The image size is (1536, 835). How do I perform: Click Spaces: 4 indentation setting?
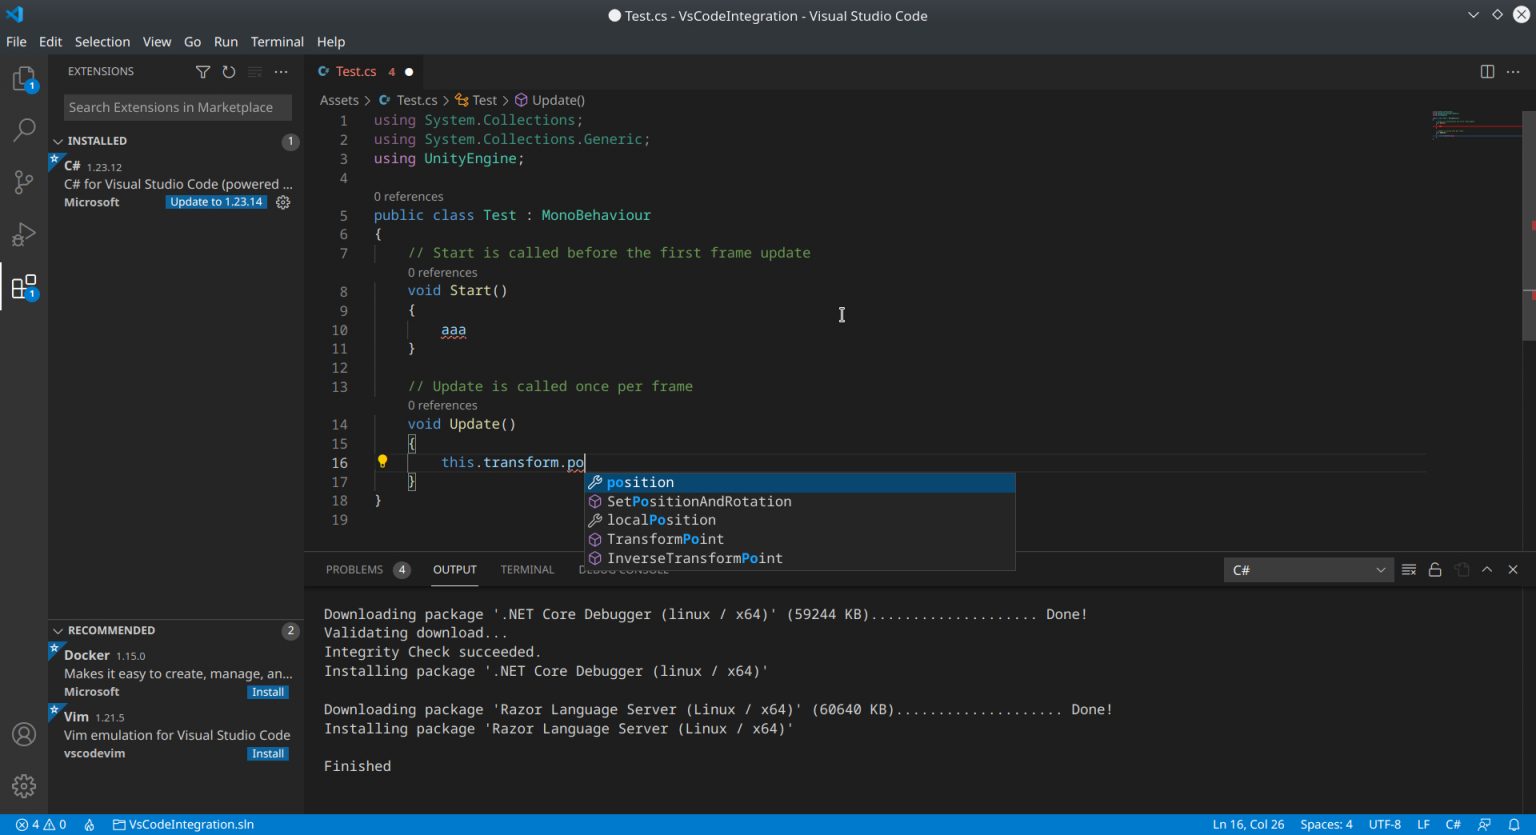pyautogui.click(x=1326, y=825)
